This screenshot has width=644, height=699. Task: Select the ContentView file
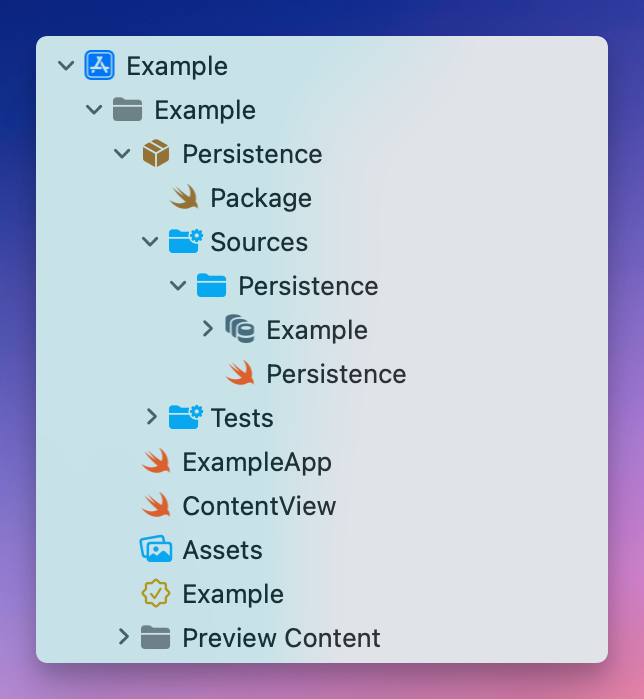259,506
